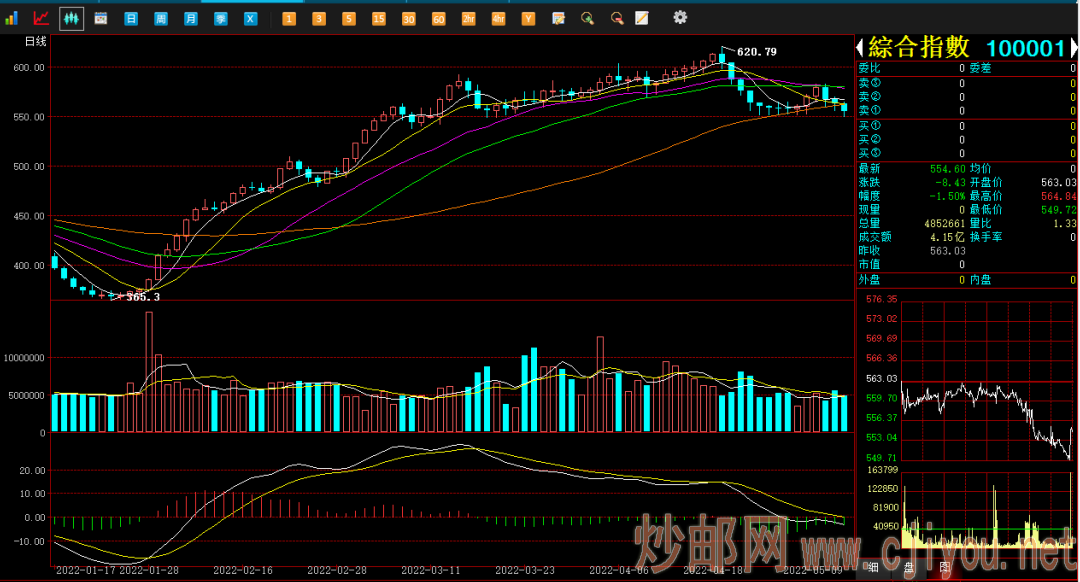Go to next index with right arrow

(1073, 47)
